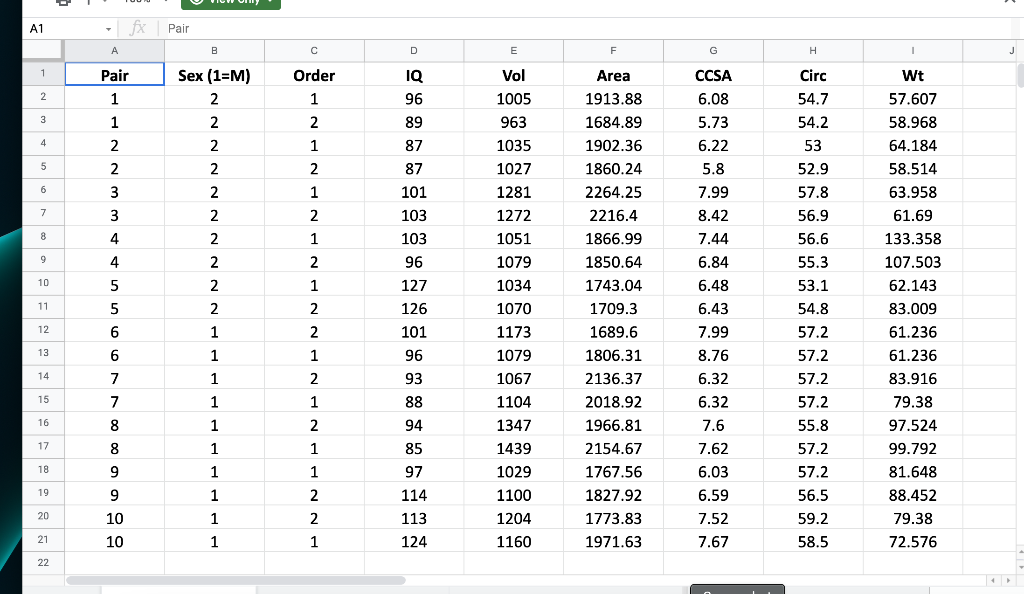Click the scroll-left arrow of horizontal scrollbar

993,580
